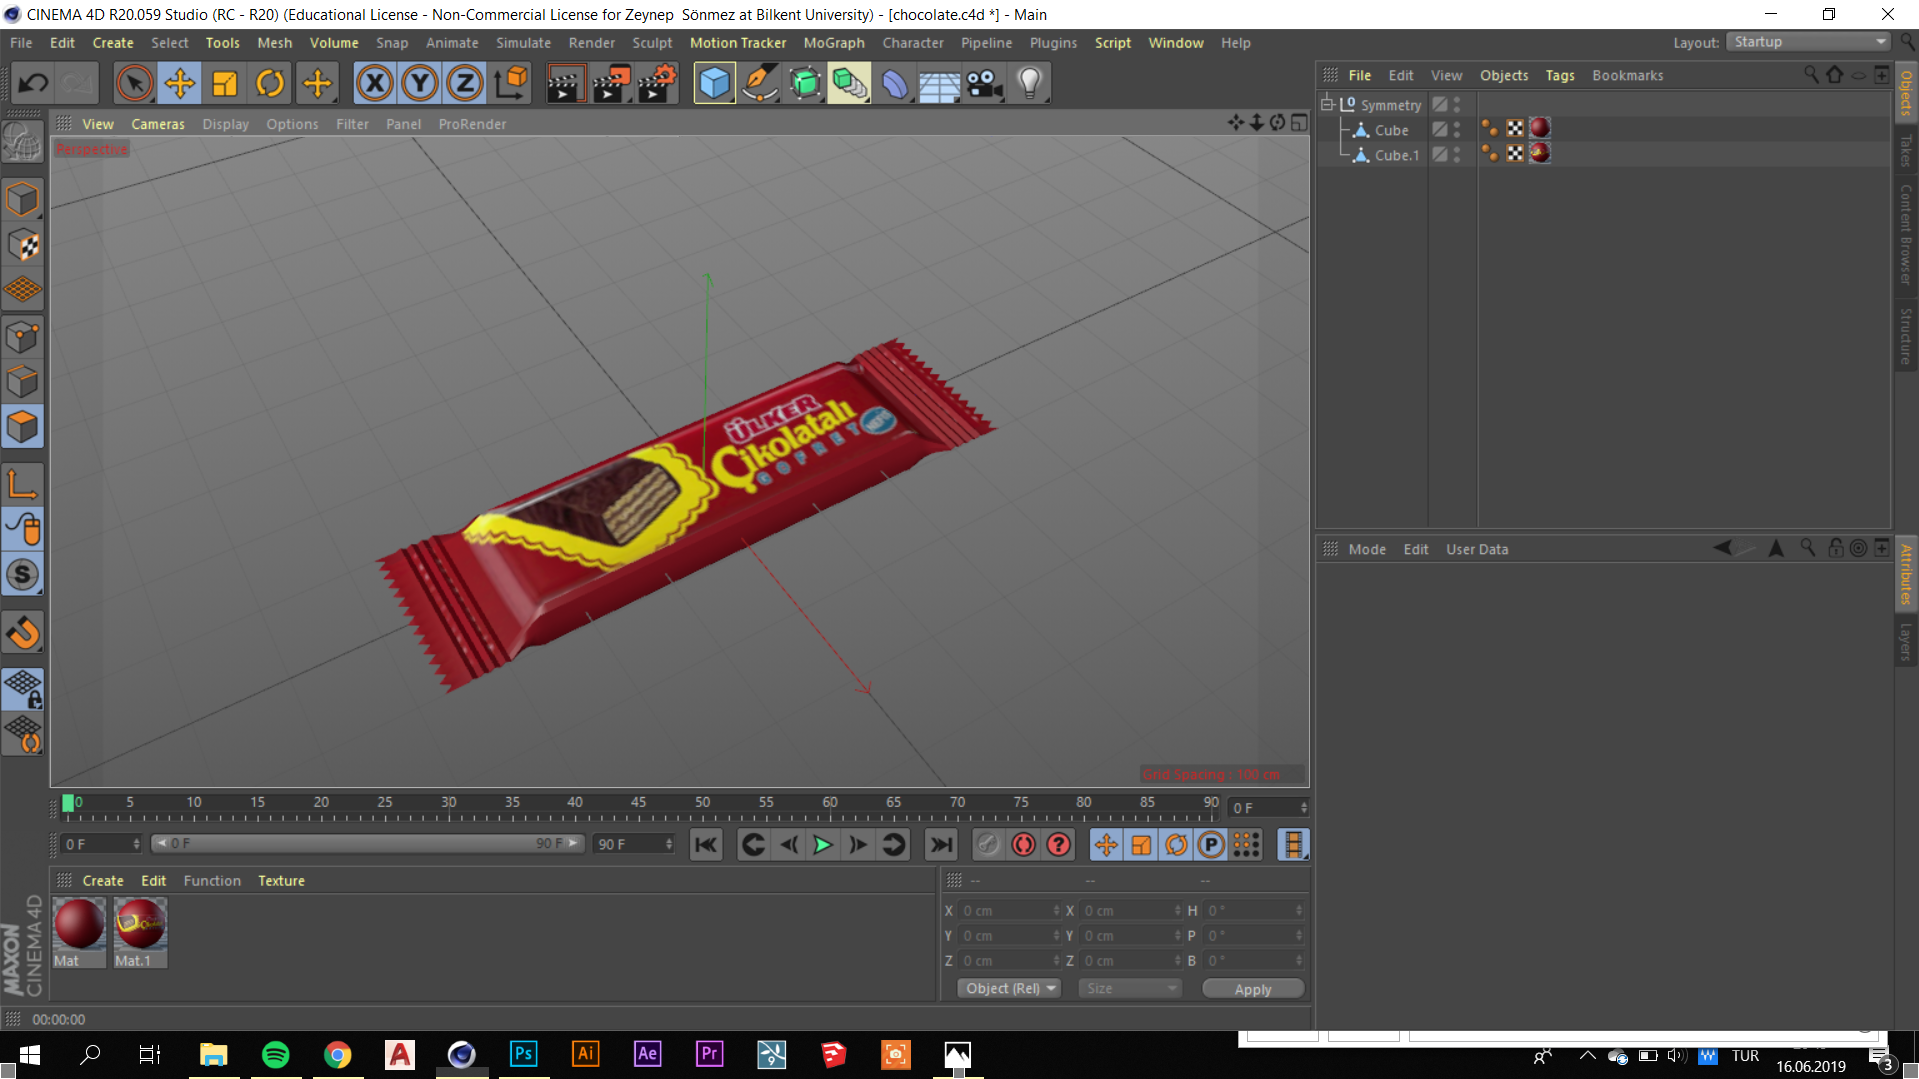Open the deformer Bend icon
Viewport: 1919px width, 1079px height.
[x=895, y=84]
